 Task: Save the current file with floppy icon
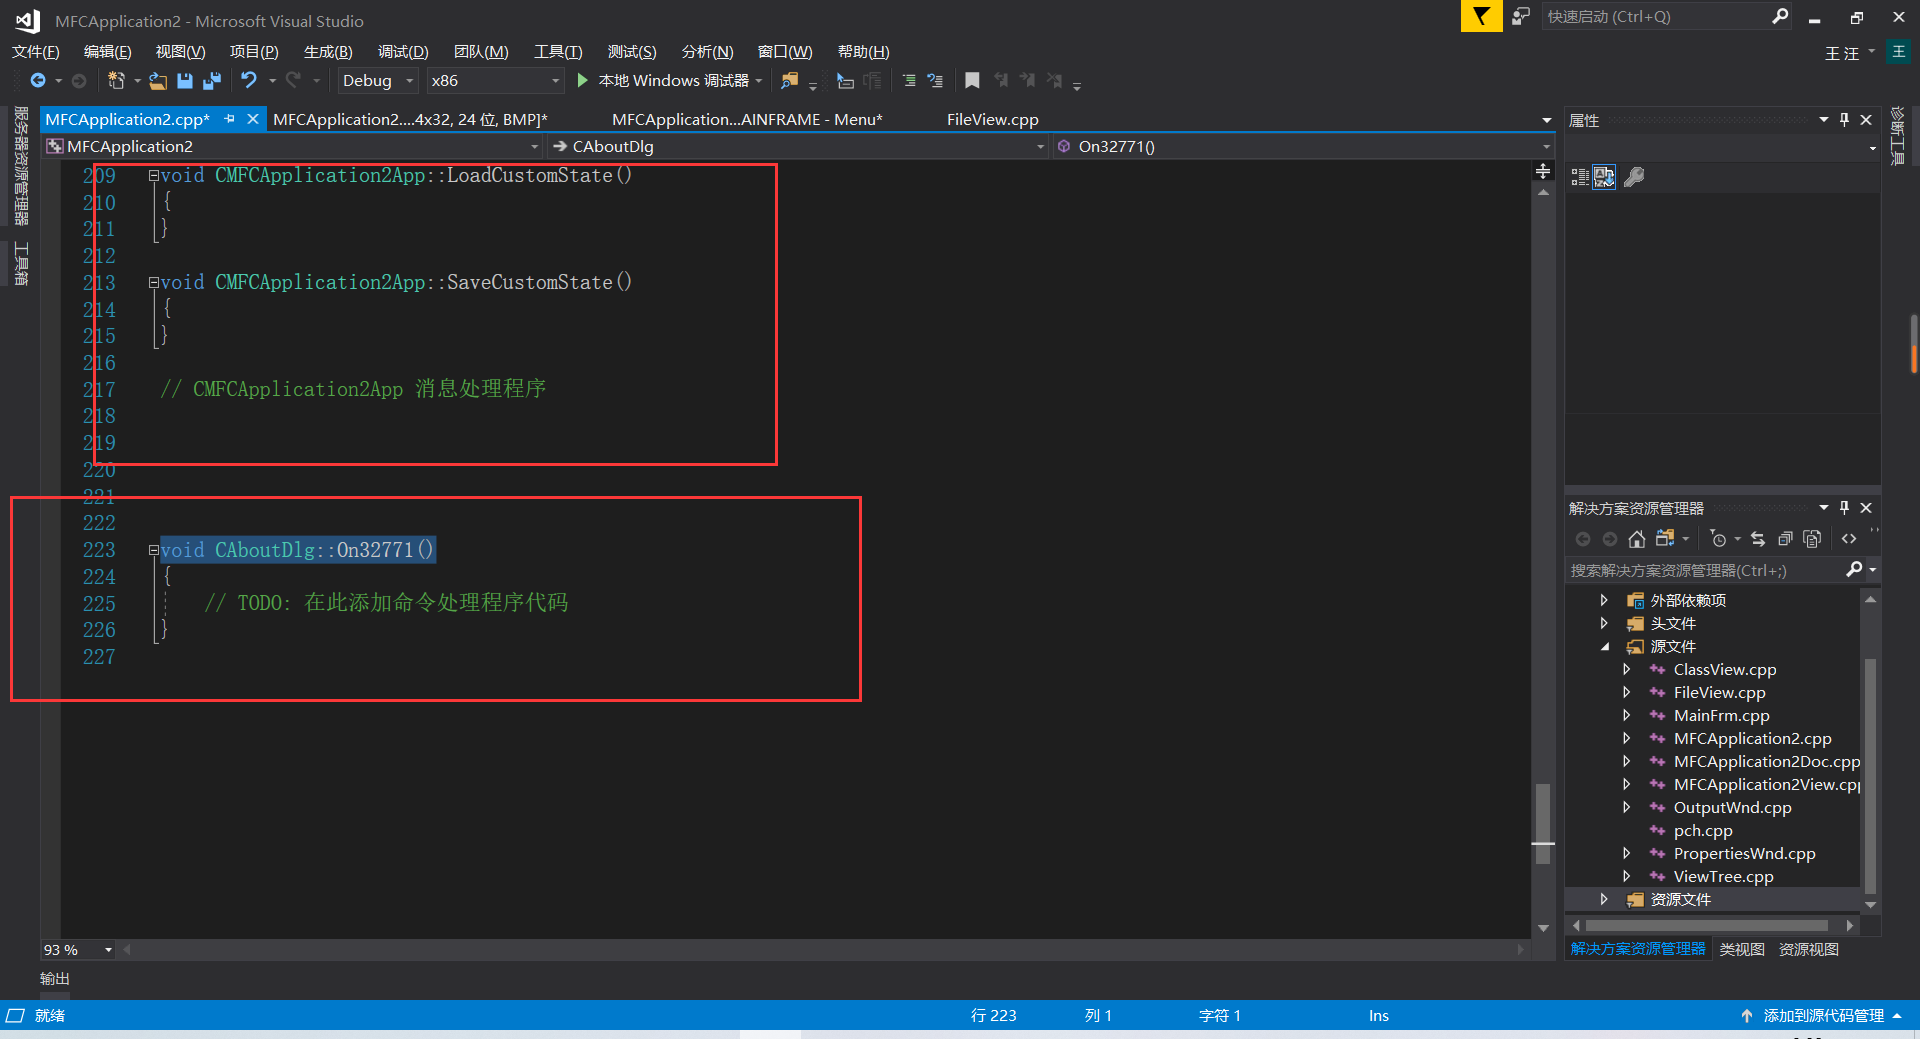click(185, 81)
